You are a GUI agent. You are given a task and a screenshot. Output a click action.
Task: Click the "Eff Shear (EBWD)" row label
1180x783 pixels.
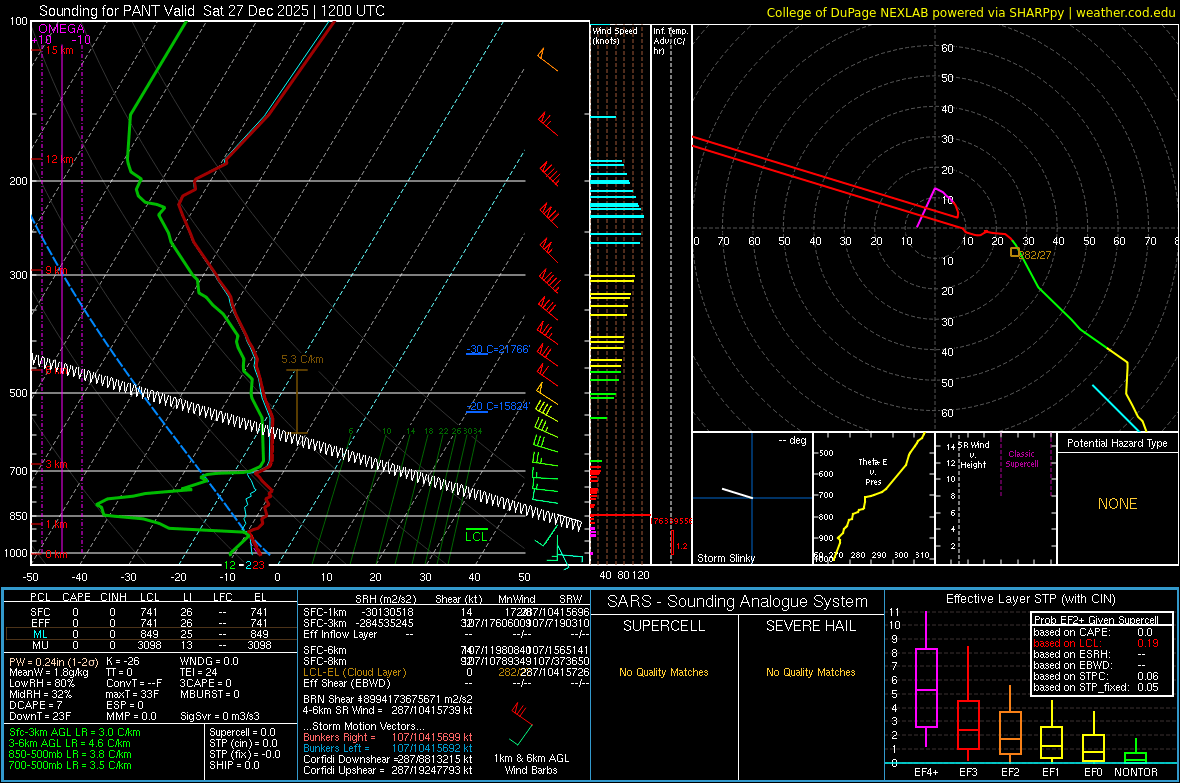coord(347,683)
